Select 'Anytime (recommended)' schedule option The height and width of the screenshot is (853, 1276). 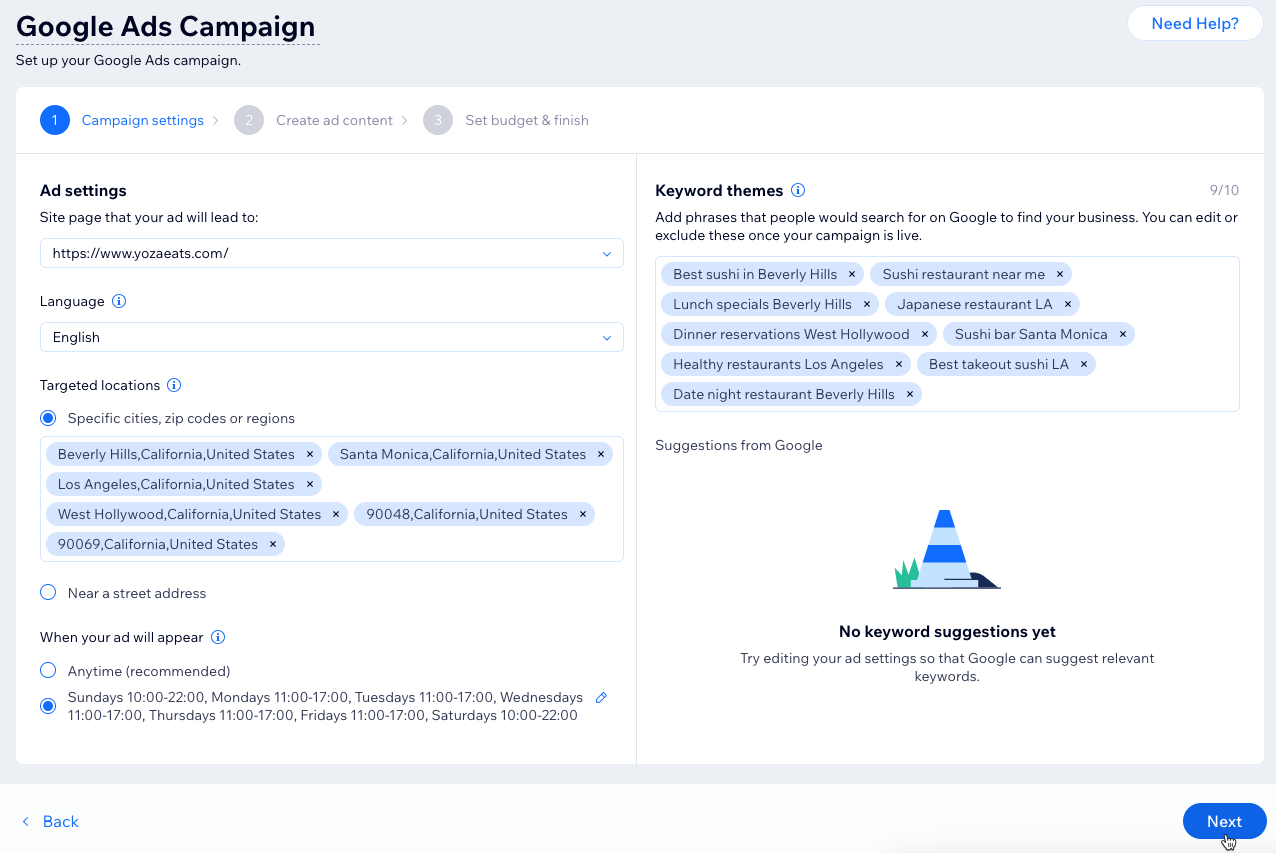click(x=48, y=671)
